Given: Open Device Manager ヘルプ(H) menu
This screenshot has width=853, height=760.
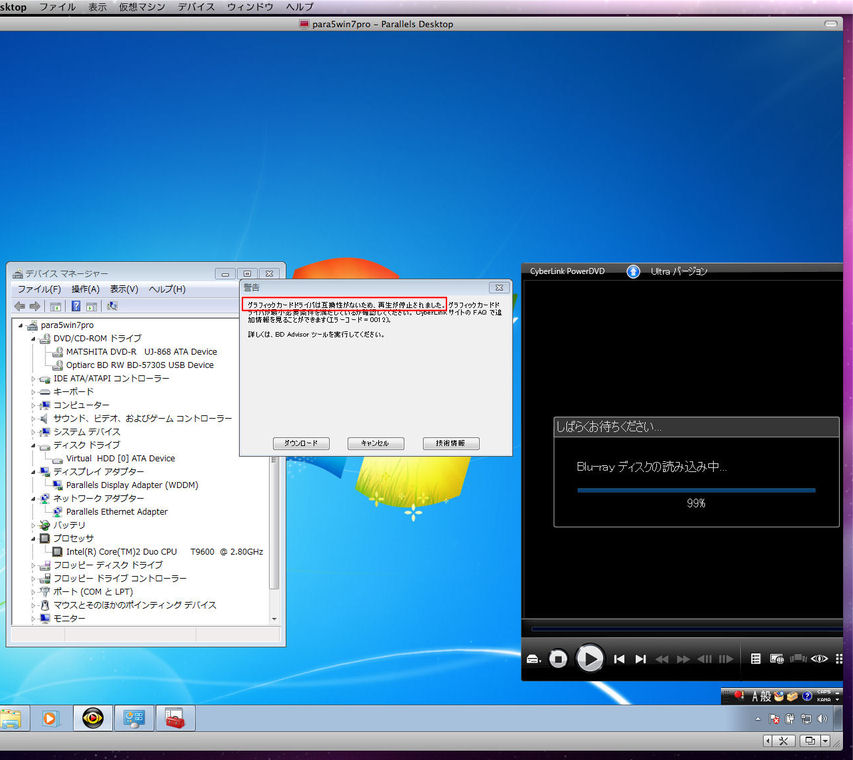Looking at the screenshot, I should (167, 289).
